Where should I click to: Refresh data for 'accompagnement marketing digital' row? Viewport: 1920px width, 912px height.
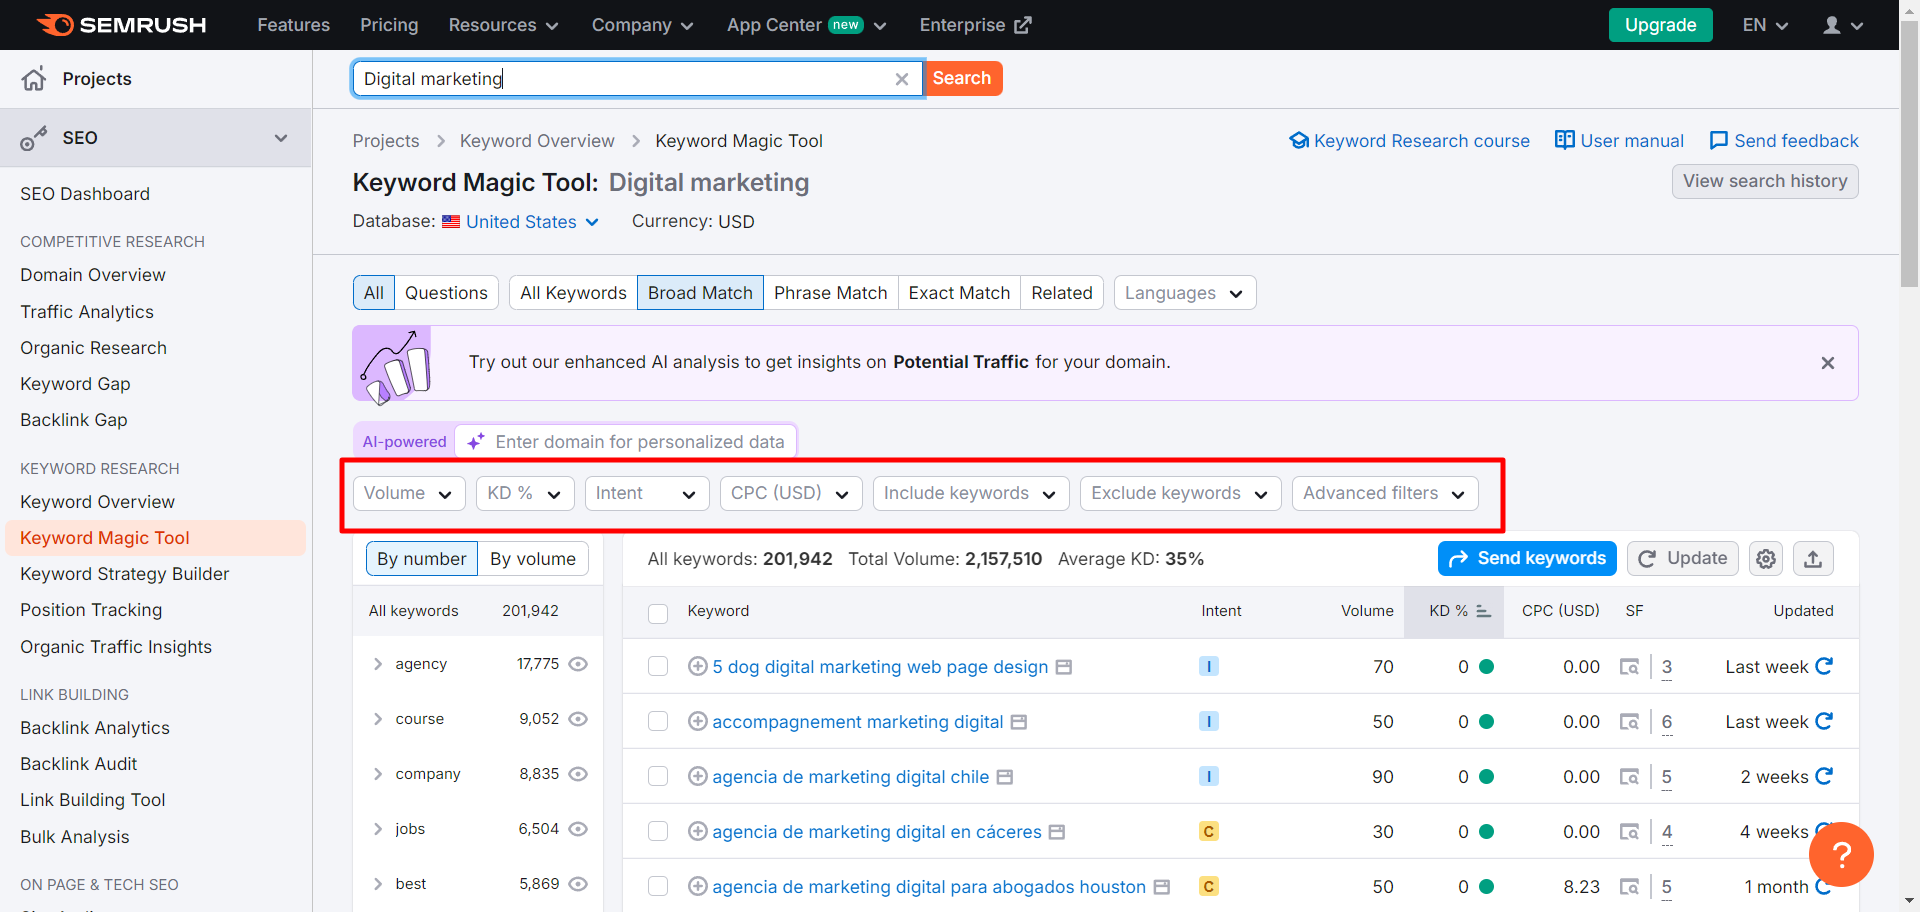[1824, 721]
